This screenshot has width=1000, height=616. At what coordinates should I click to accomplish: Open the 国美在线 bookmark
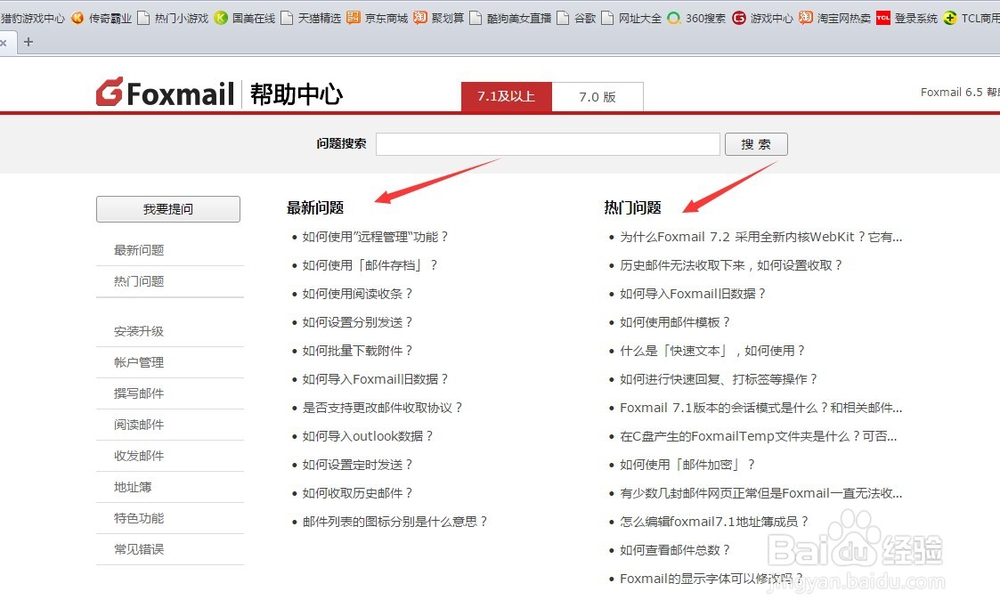245,18
